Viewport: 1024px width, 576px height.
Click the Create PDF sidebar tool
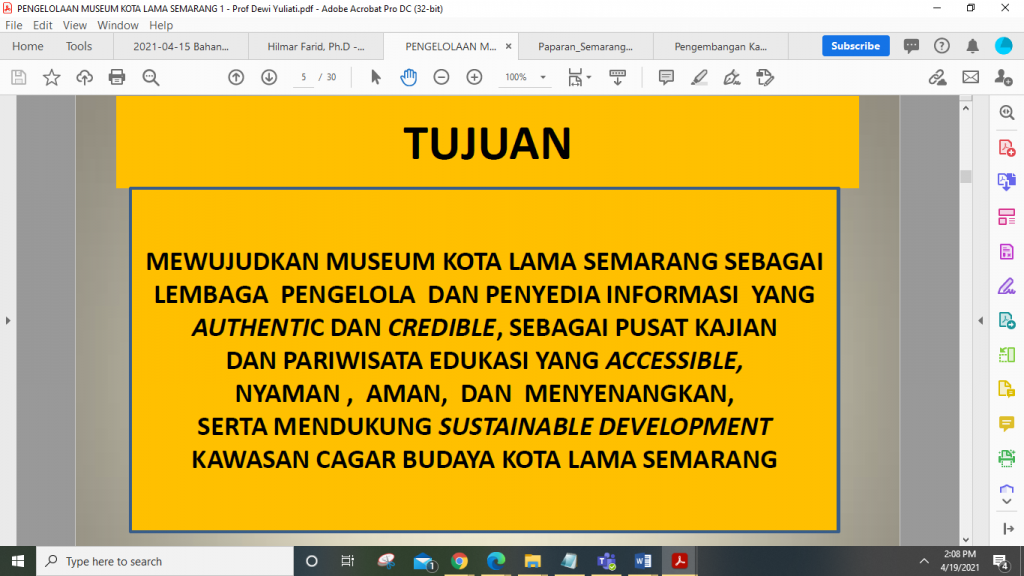click(1007, 148)
